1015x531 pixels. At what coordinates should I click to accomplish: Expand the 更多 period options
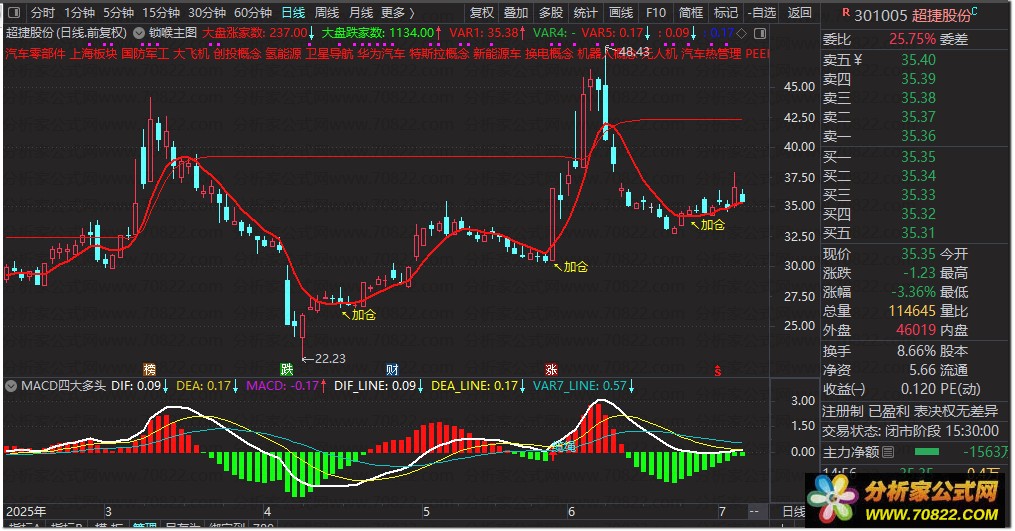[x=397, y=12]
